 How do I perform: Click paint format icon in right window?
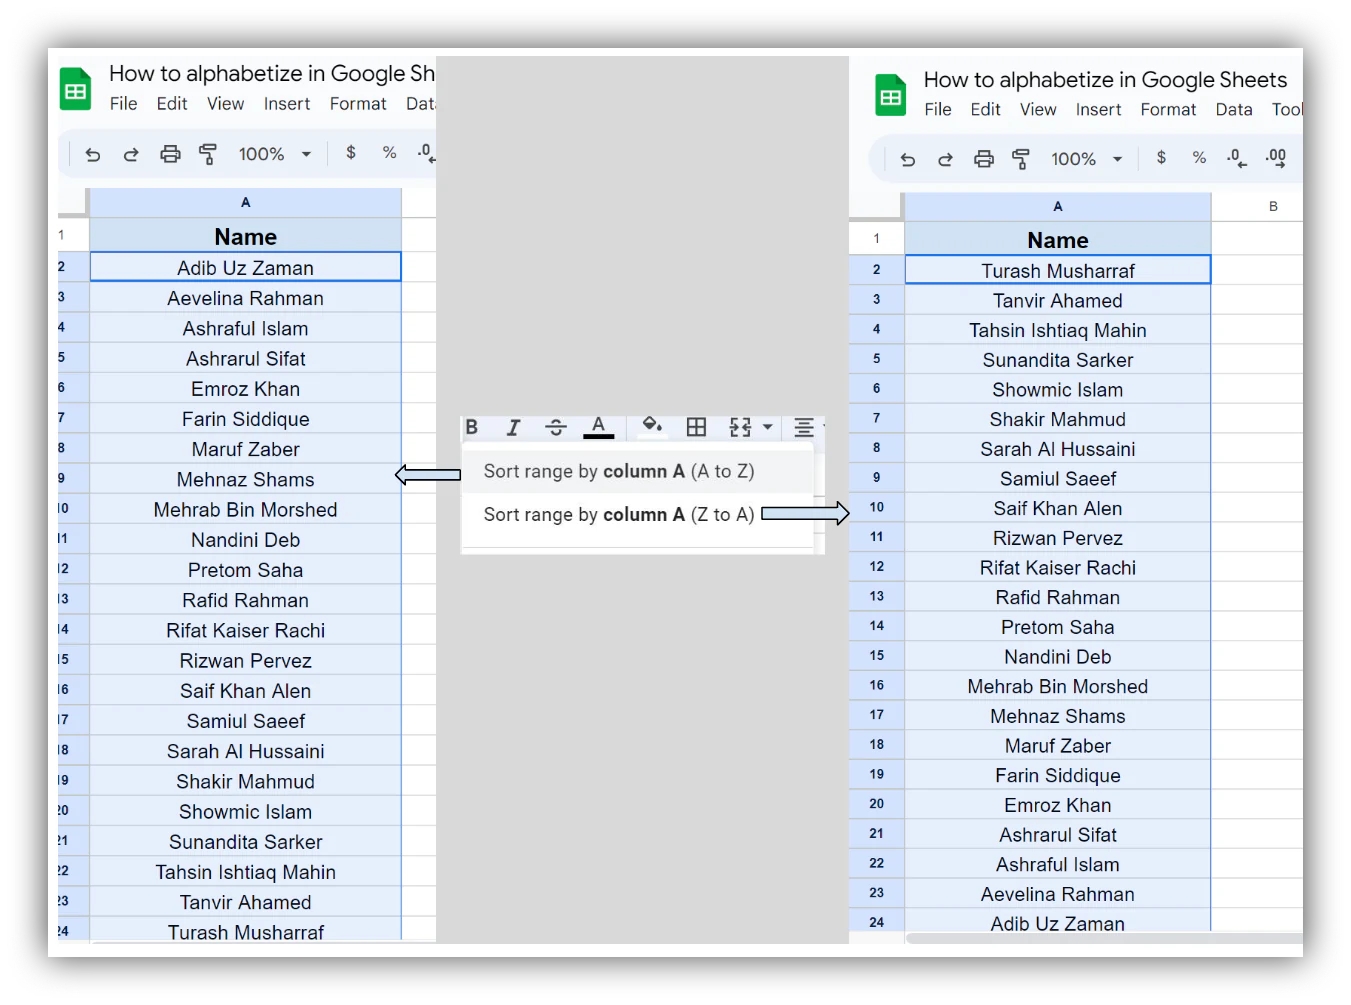1021,159
